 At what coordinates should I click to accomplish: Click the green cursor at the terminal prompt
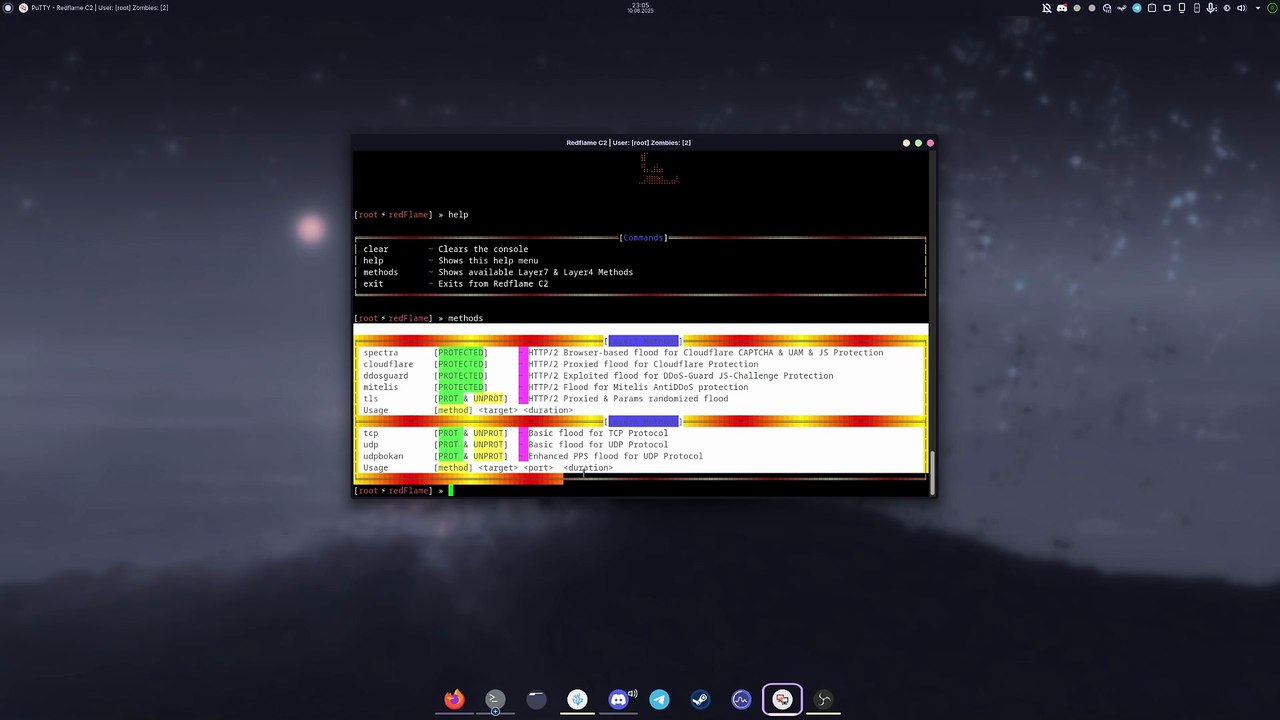(451, 491)
